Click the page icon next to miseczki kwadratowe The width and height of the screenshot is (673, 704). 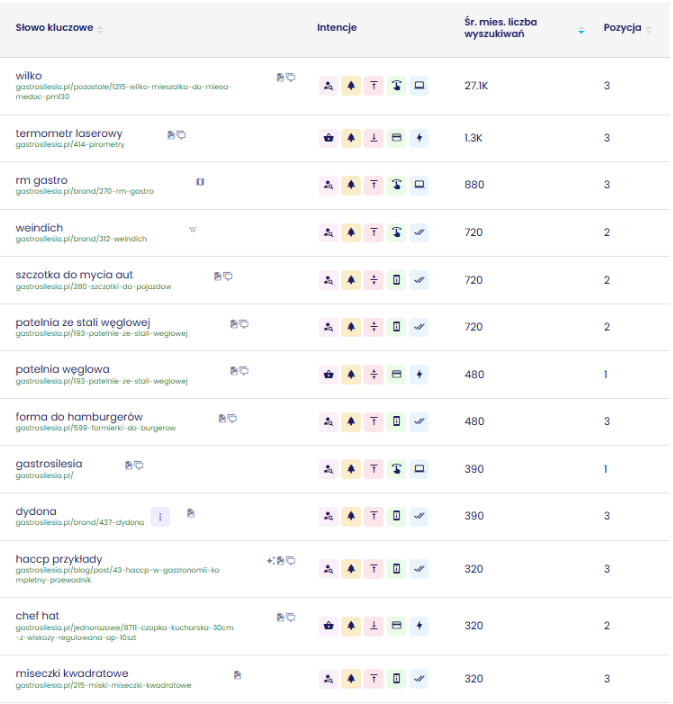(x=238, y=675)
